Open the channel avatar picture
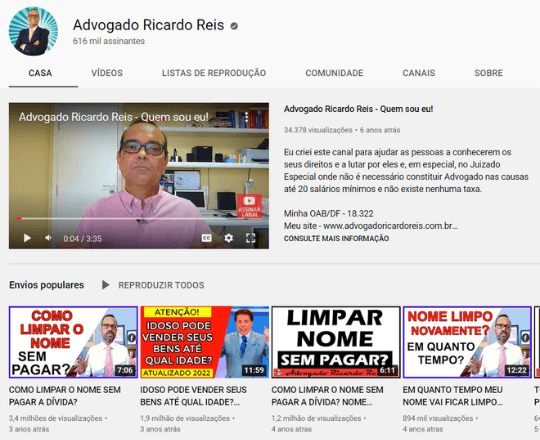 pos(33,31)
